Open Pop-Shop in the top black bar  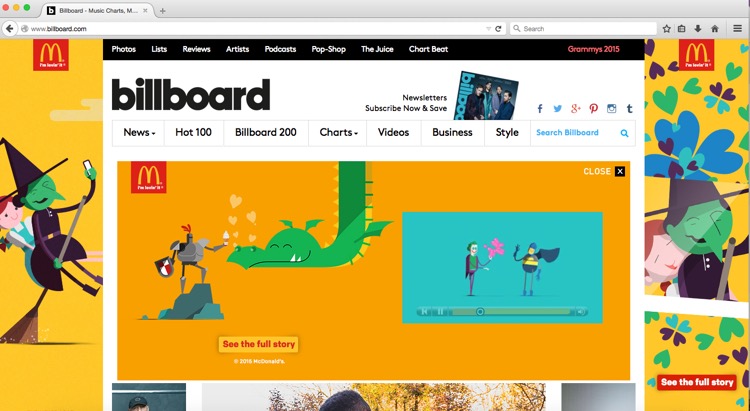[328, 49]
